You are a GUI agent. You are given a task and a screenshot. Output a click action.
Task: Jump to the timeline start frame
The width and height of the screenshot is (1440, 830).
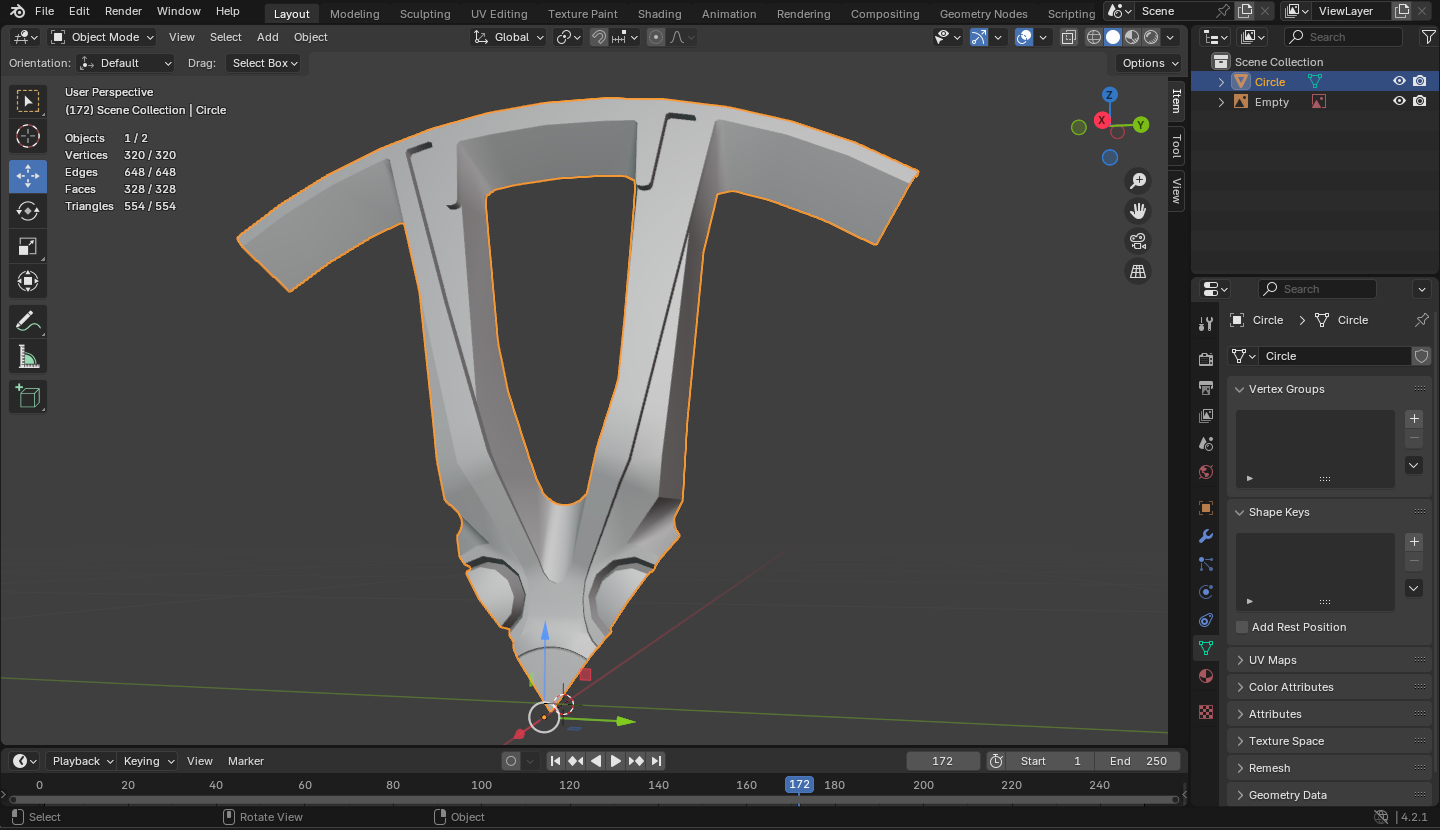[x=556, y=761]
